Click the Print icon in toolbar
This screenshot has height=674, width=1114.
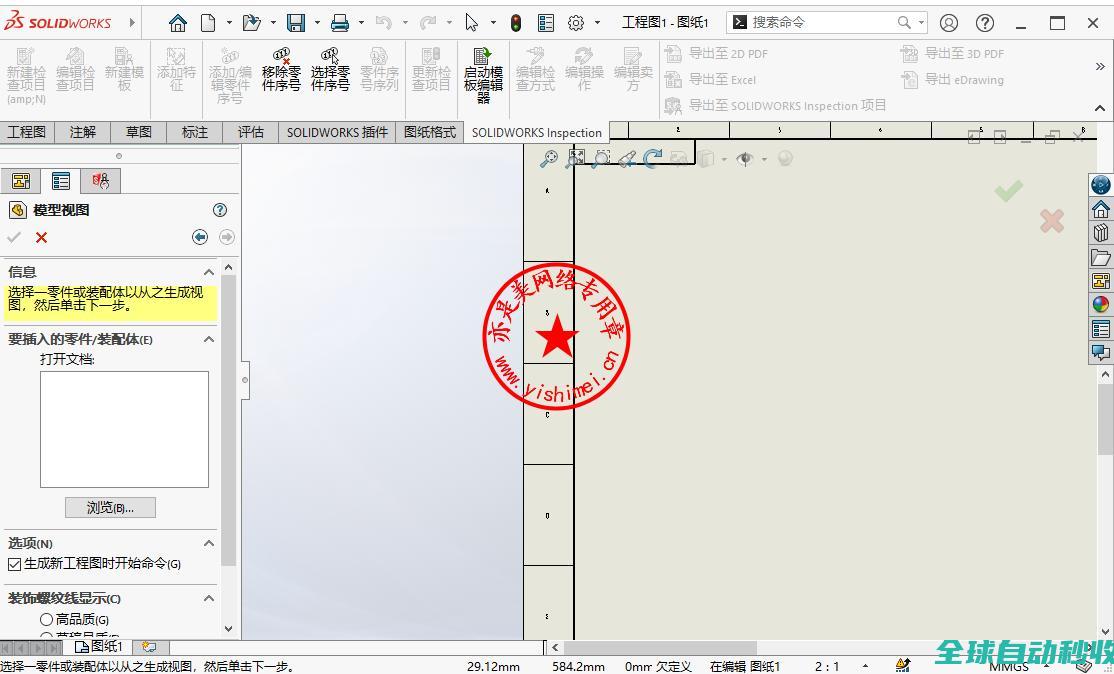[x=340, y=22]
